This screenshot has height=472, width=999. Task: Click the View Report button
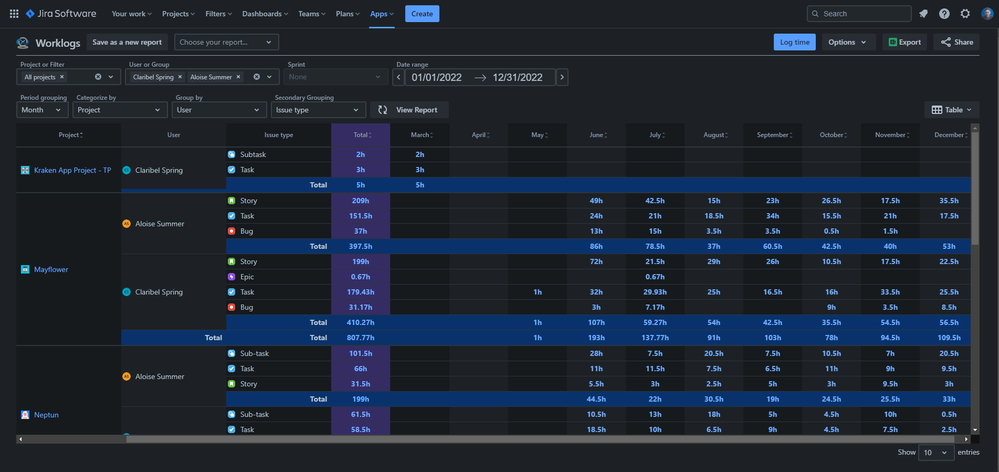coord(409,110)
